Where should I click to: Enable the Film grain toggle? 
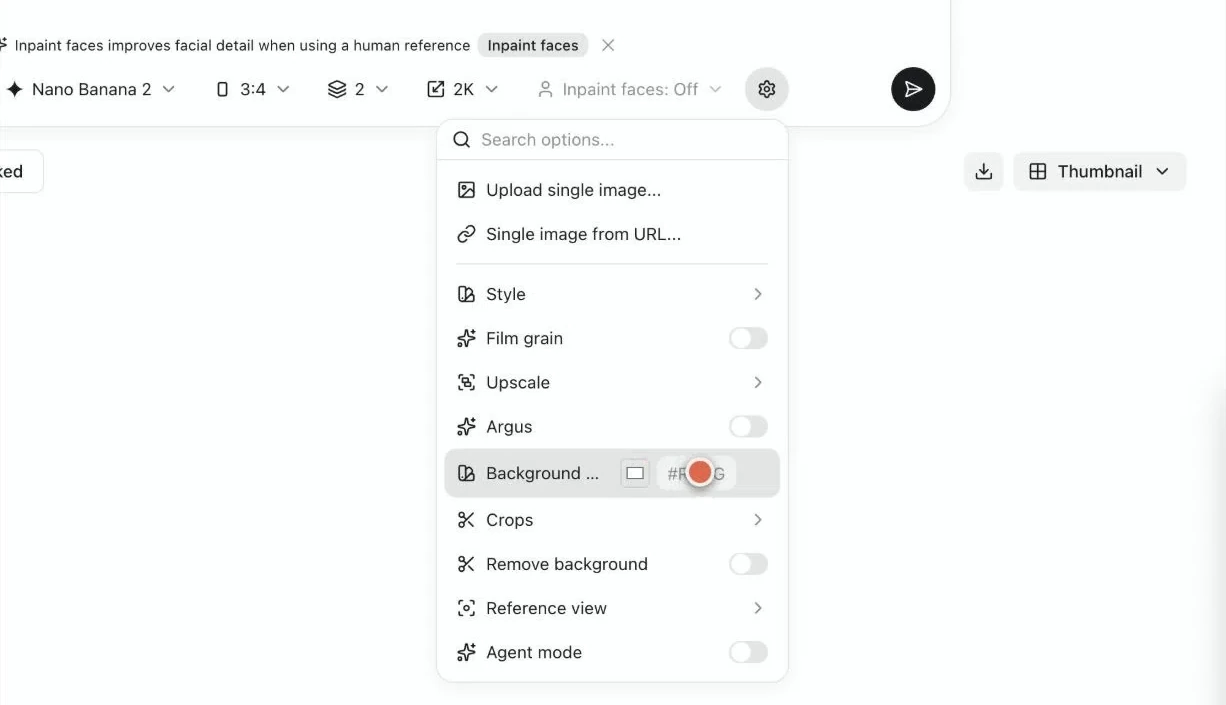pyautogui.click(x=748, y=338)
